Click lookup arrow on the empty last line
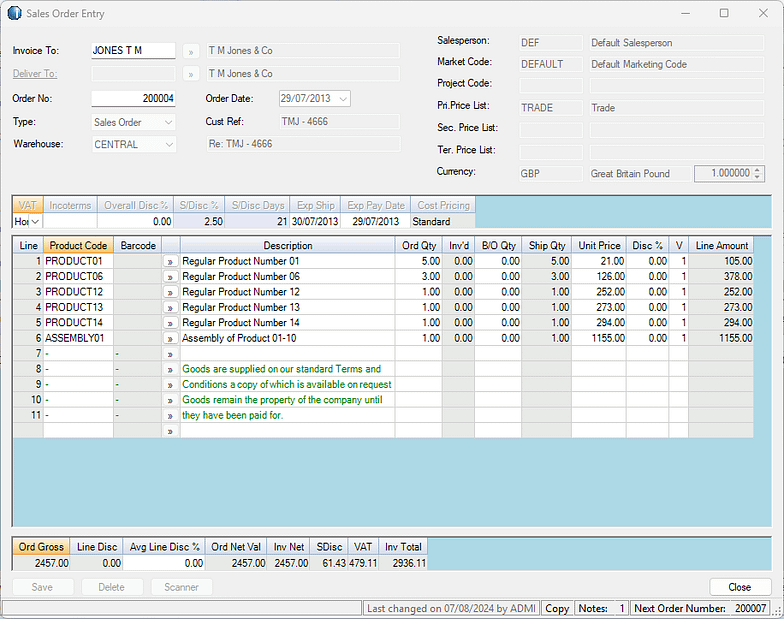The width and height of the screenshot is (784, 619). 170,431
